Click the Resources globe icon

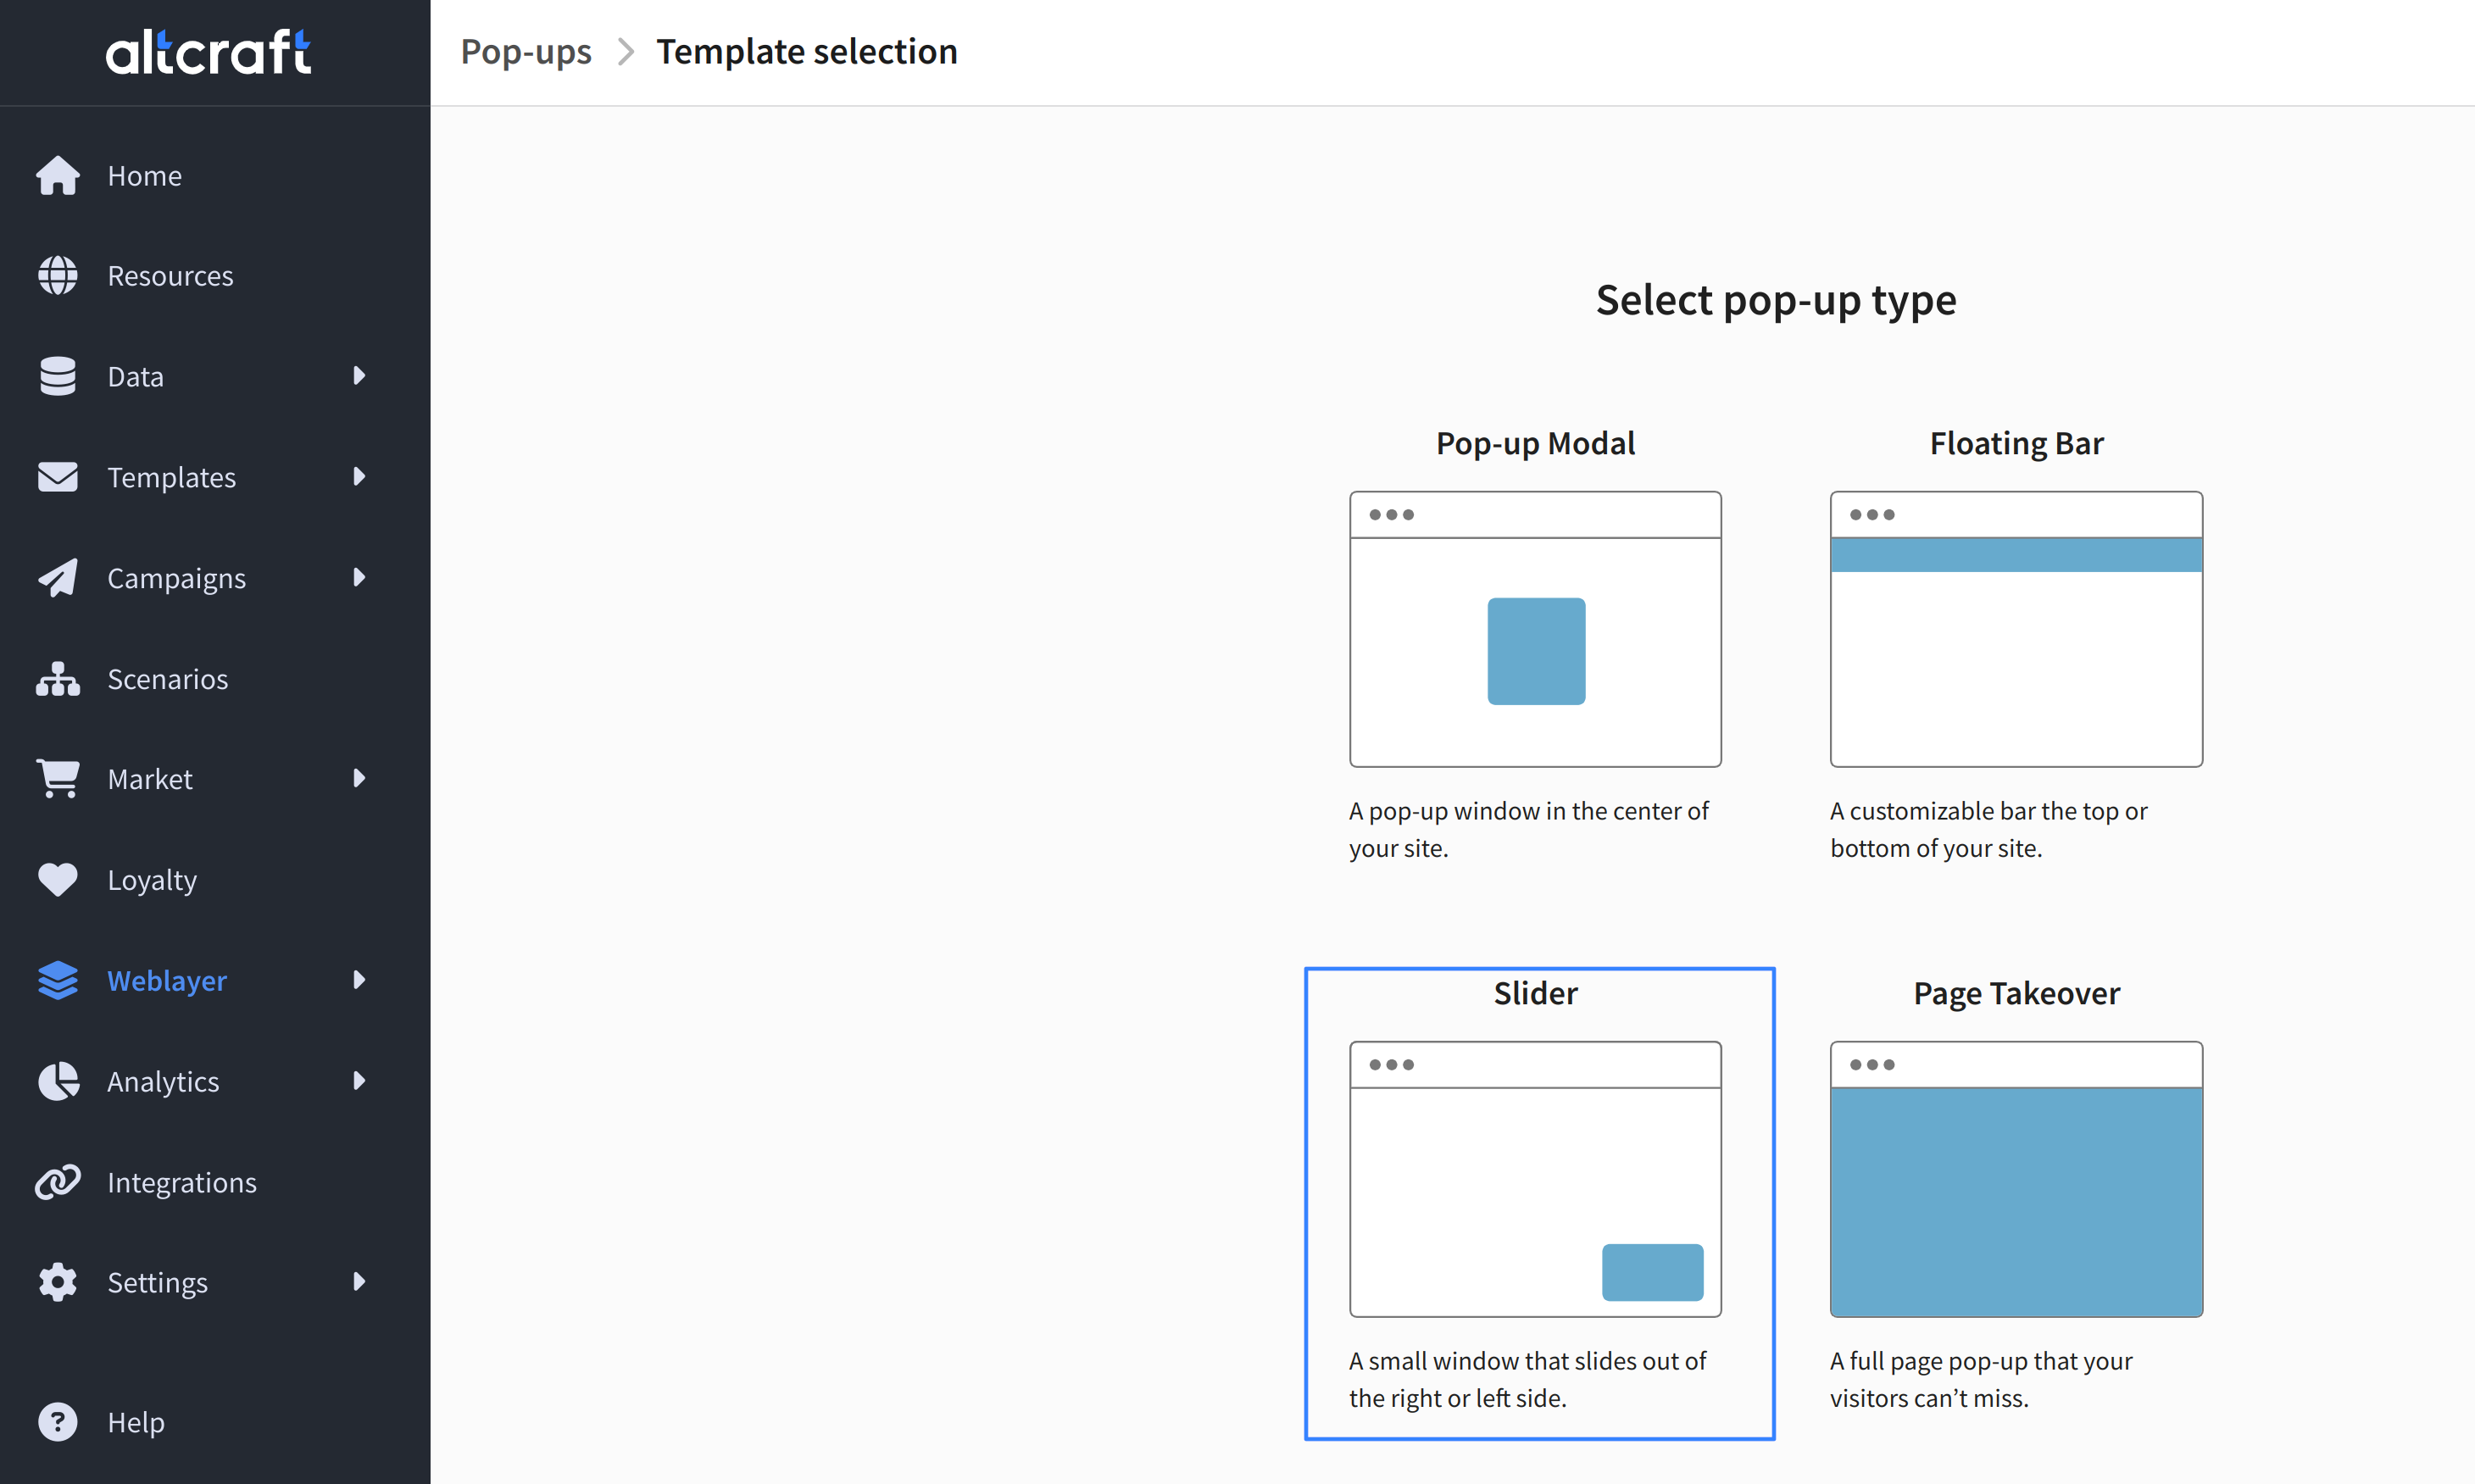[58, 276]
